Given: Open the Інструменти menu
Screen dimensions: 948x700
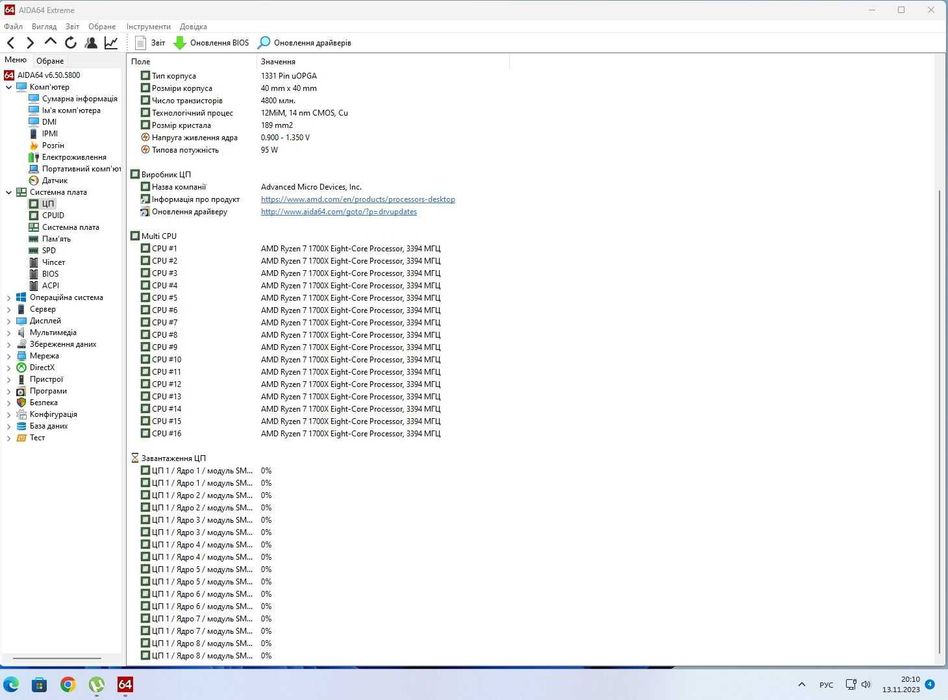Looking at the screenshot, I should coord(148,27).
